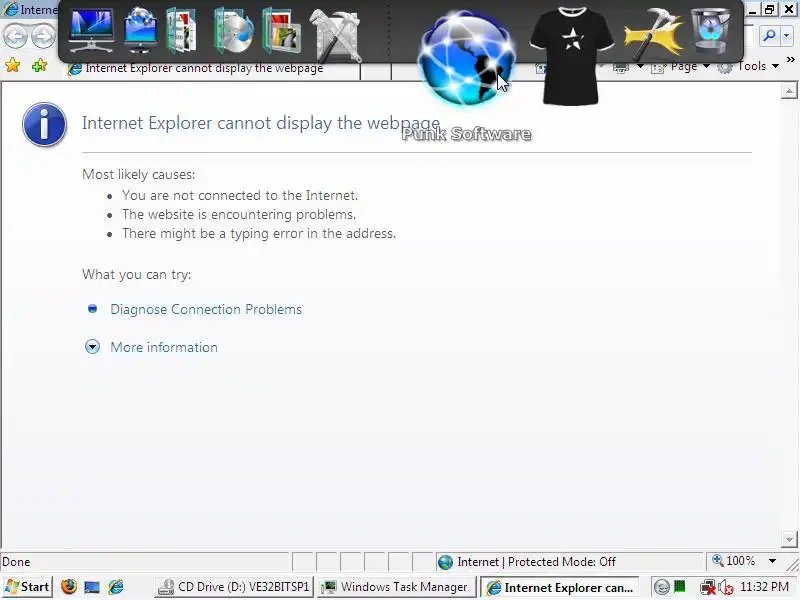Click 'There might be a typing error in the address.'
Viewport: 800px width, 600px height.
tap(259, 234)
